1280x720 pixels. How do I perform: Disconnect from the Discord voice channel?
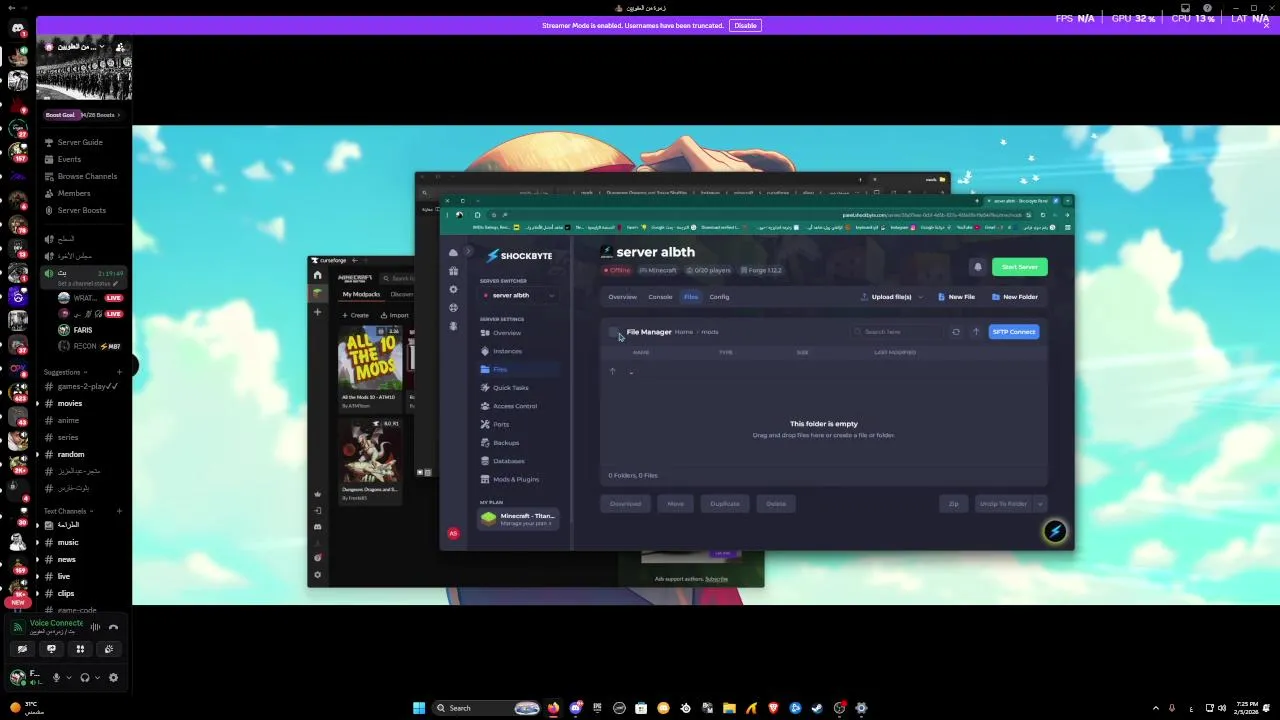pyautogui.click(x=113, y=628)
